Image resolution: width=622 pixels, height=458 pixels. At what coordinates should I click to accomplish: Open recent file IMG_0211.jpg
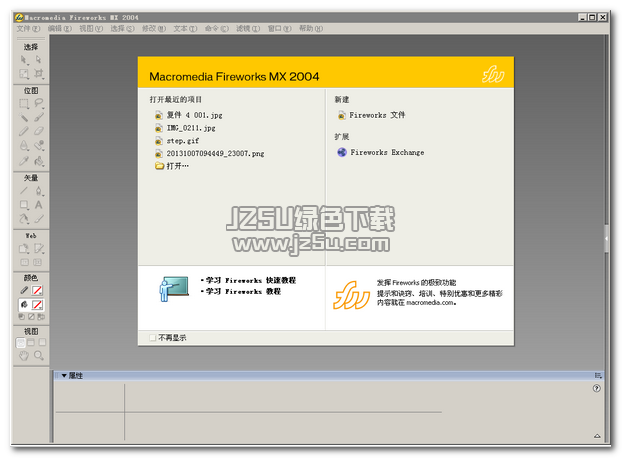point(185,128)
